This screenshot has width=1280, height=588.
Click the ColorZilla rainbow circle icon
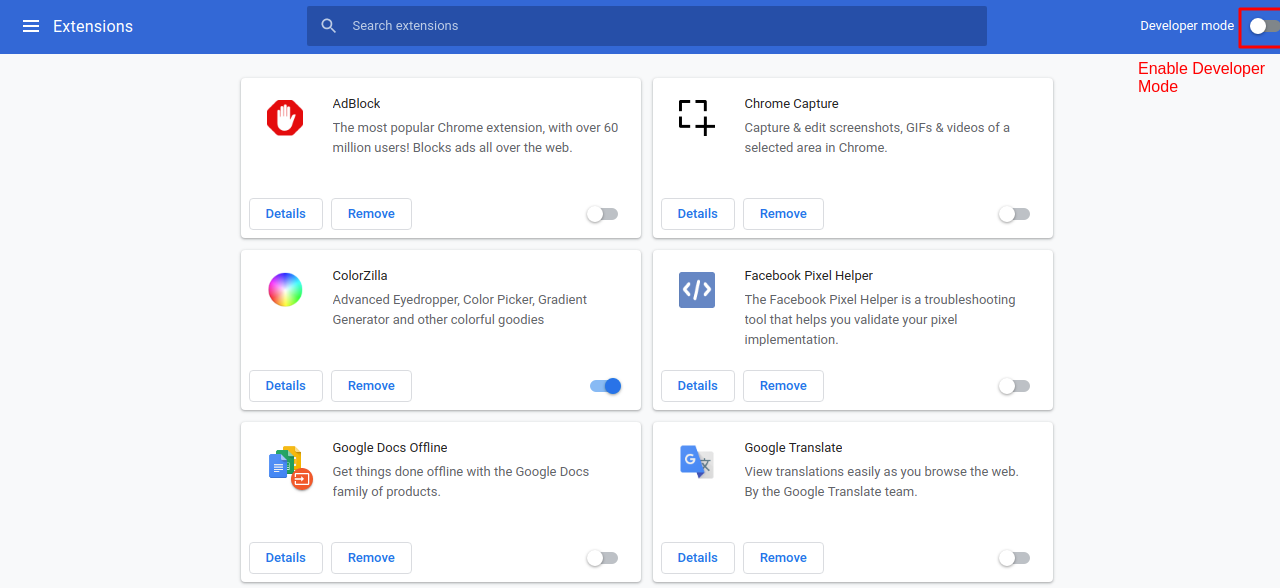coord(285,290)
